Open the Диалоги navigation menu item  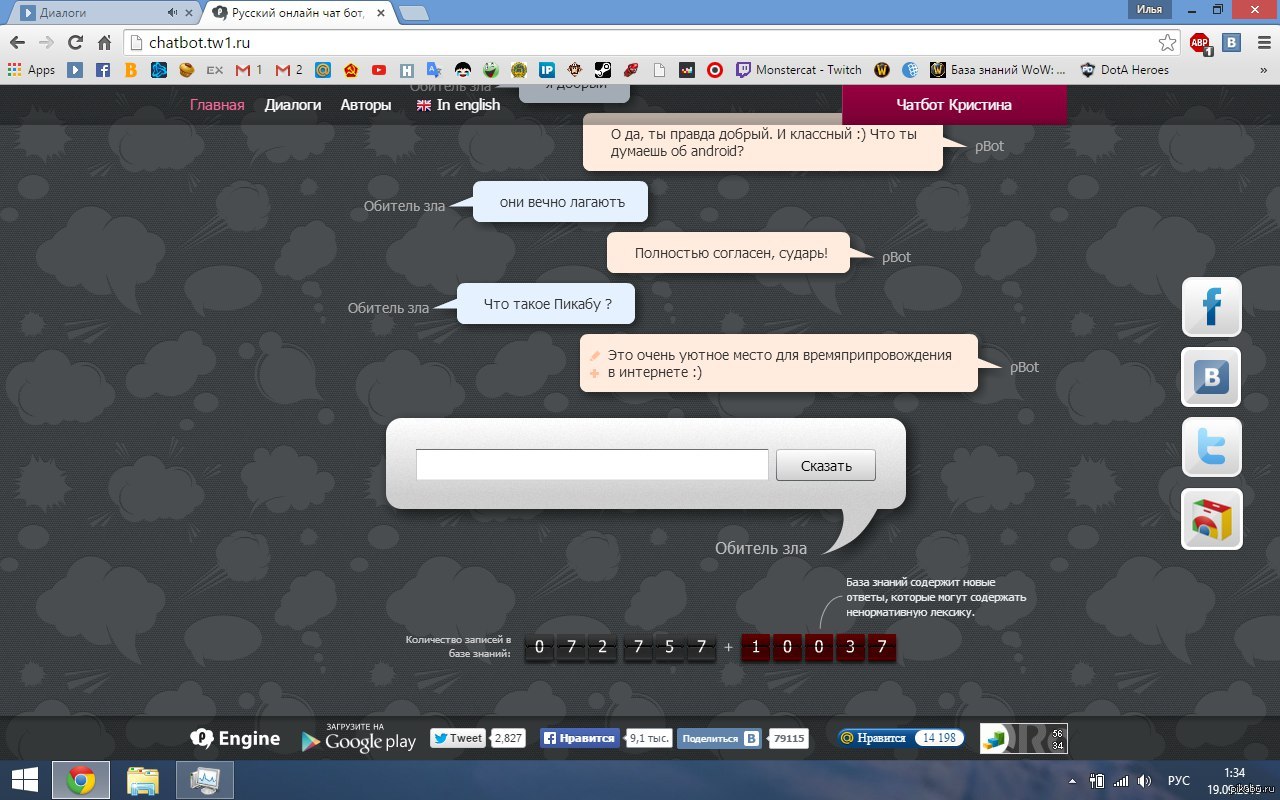click(x=292, y=105)
